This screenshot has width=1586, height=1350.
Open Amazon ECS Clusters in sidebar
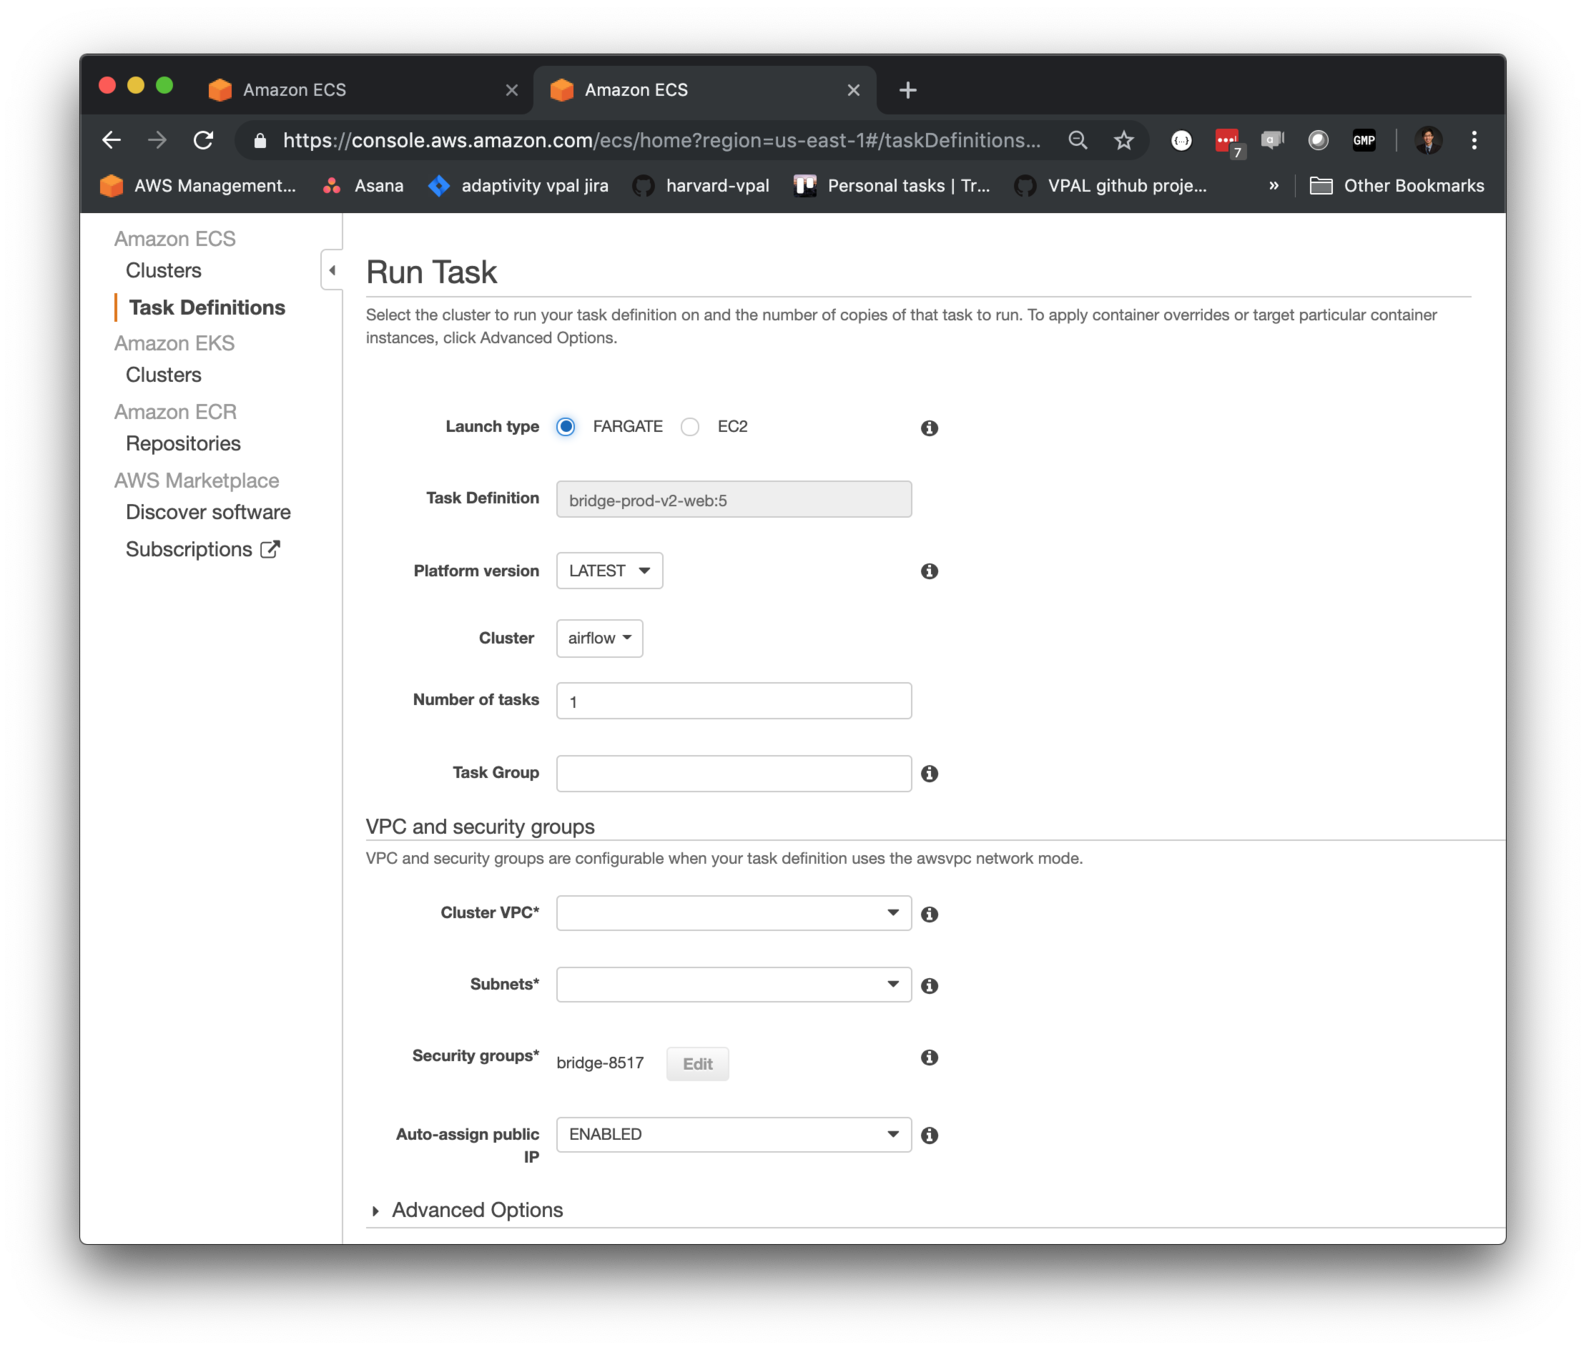tap(164, 271)
